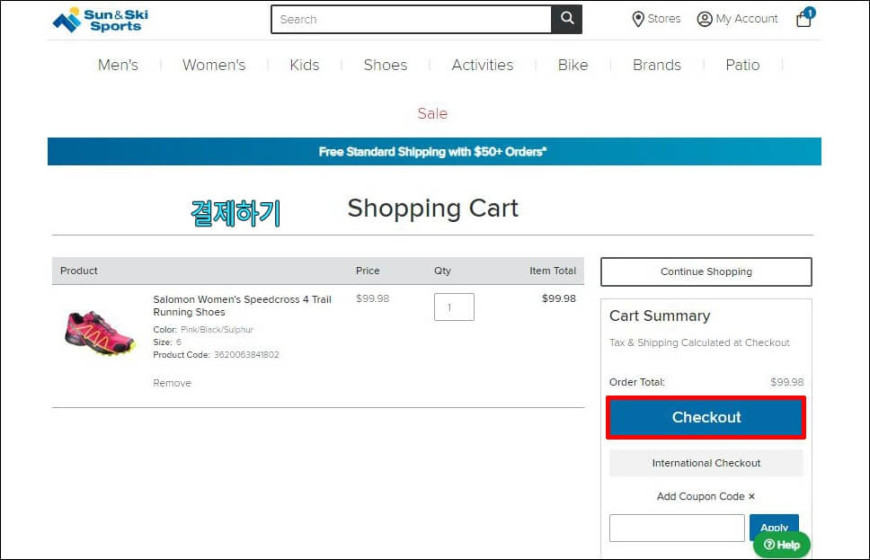Click the pink Salomon shoe thumbnail

pos(100,332)
